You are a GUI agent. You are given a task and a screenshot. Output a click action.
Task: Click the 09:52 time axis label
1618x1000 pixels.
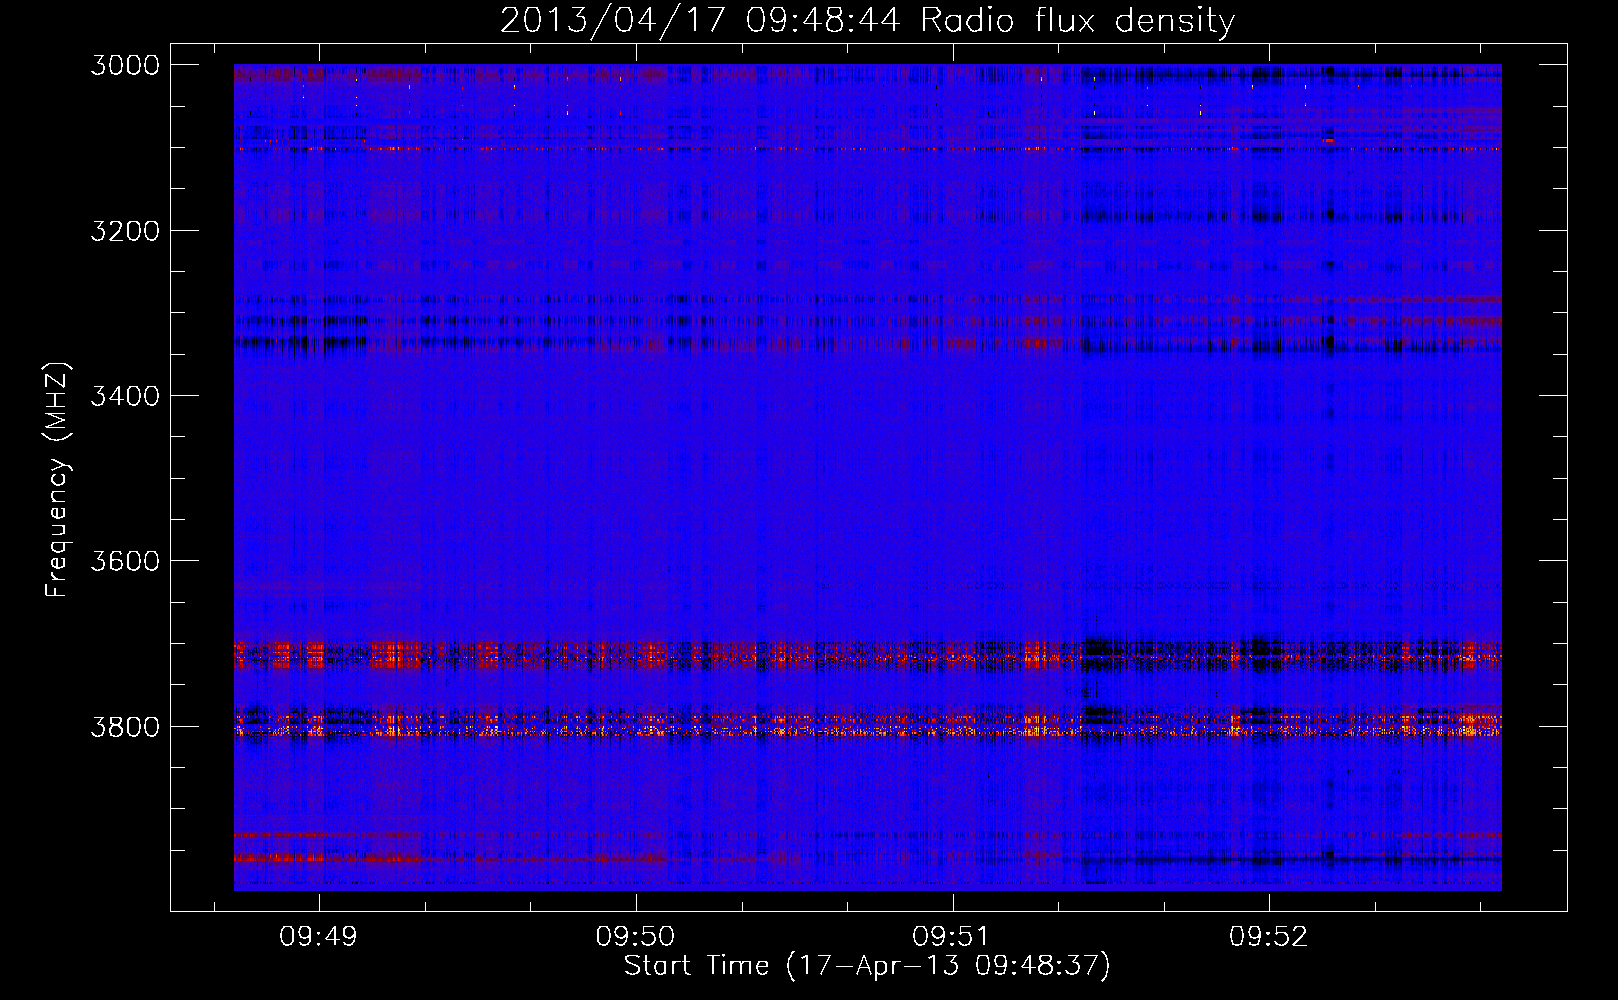[1269, 937]
